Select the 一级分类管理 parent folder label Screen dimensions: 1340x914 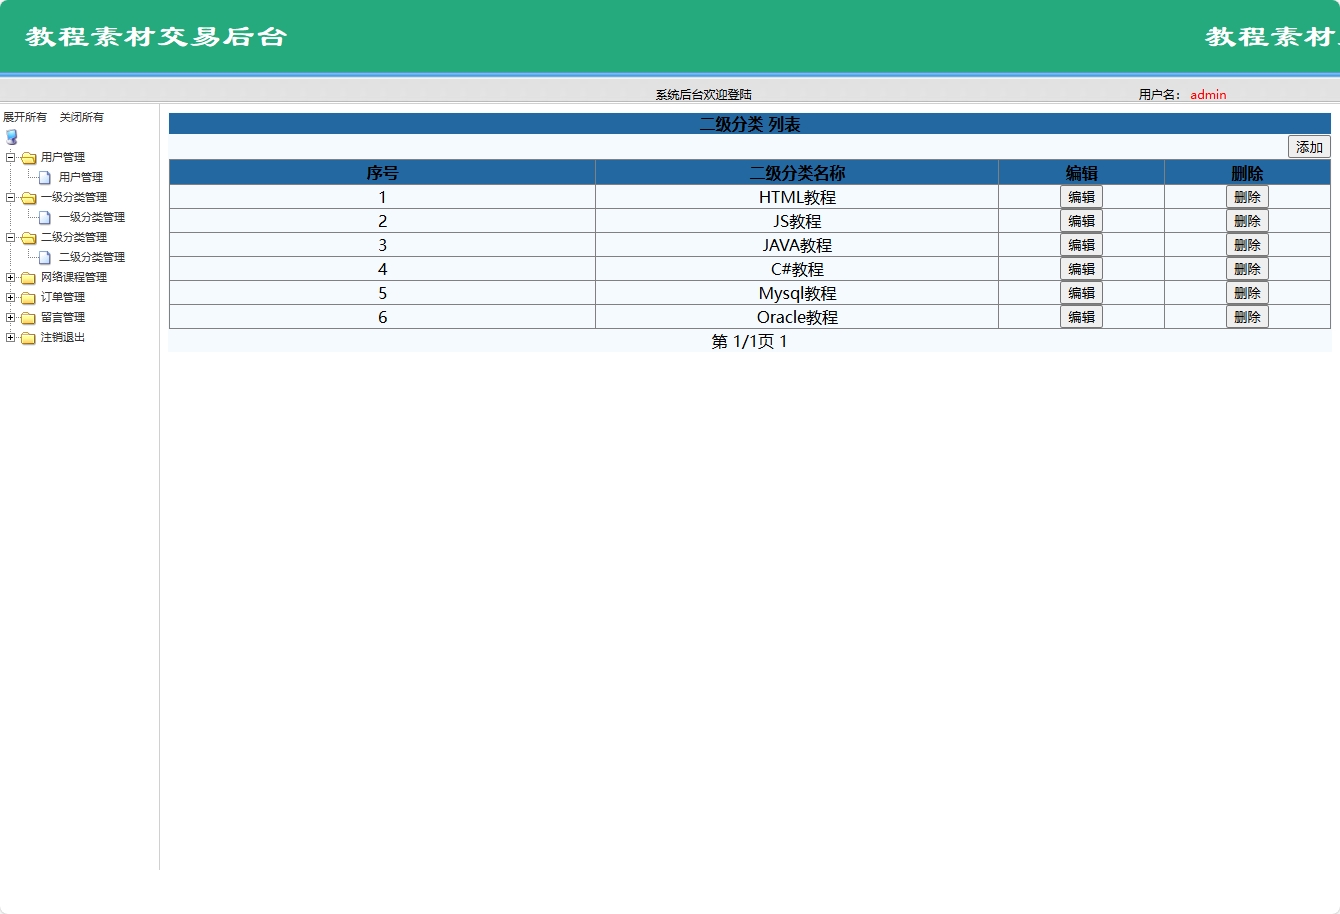(x=74, y=197)
